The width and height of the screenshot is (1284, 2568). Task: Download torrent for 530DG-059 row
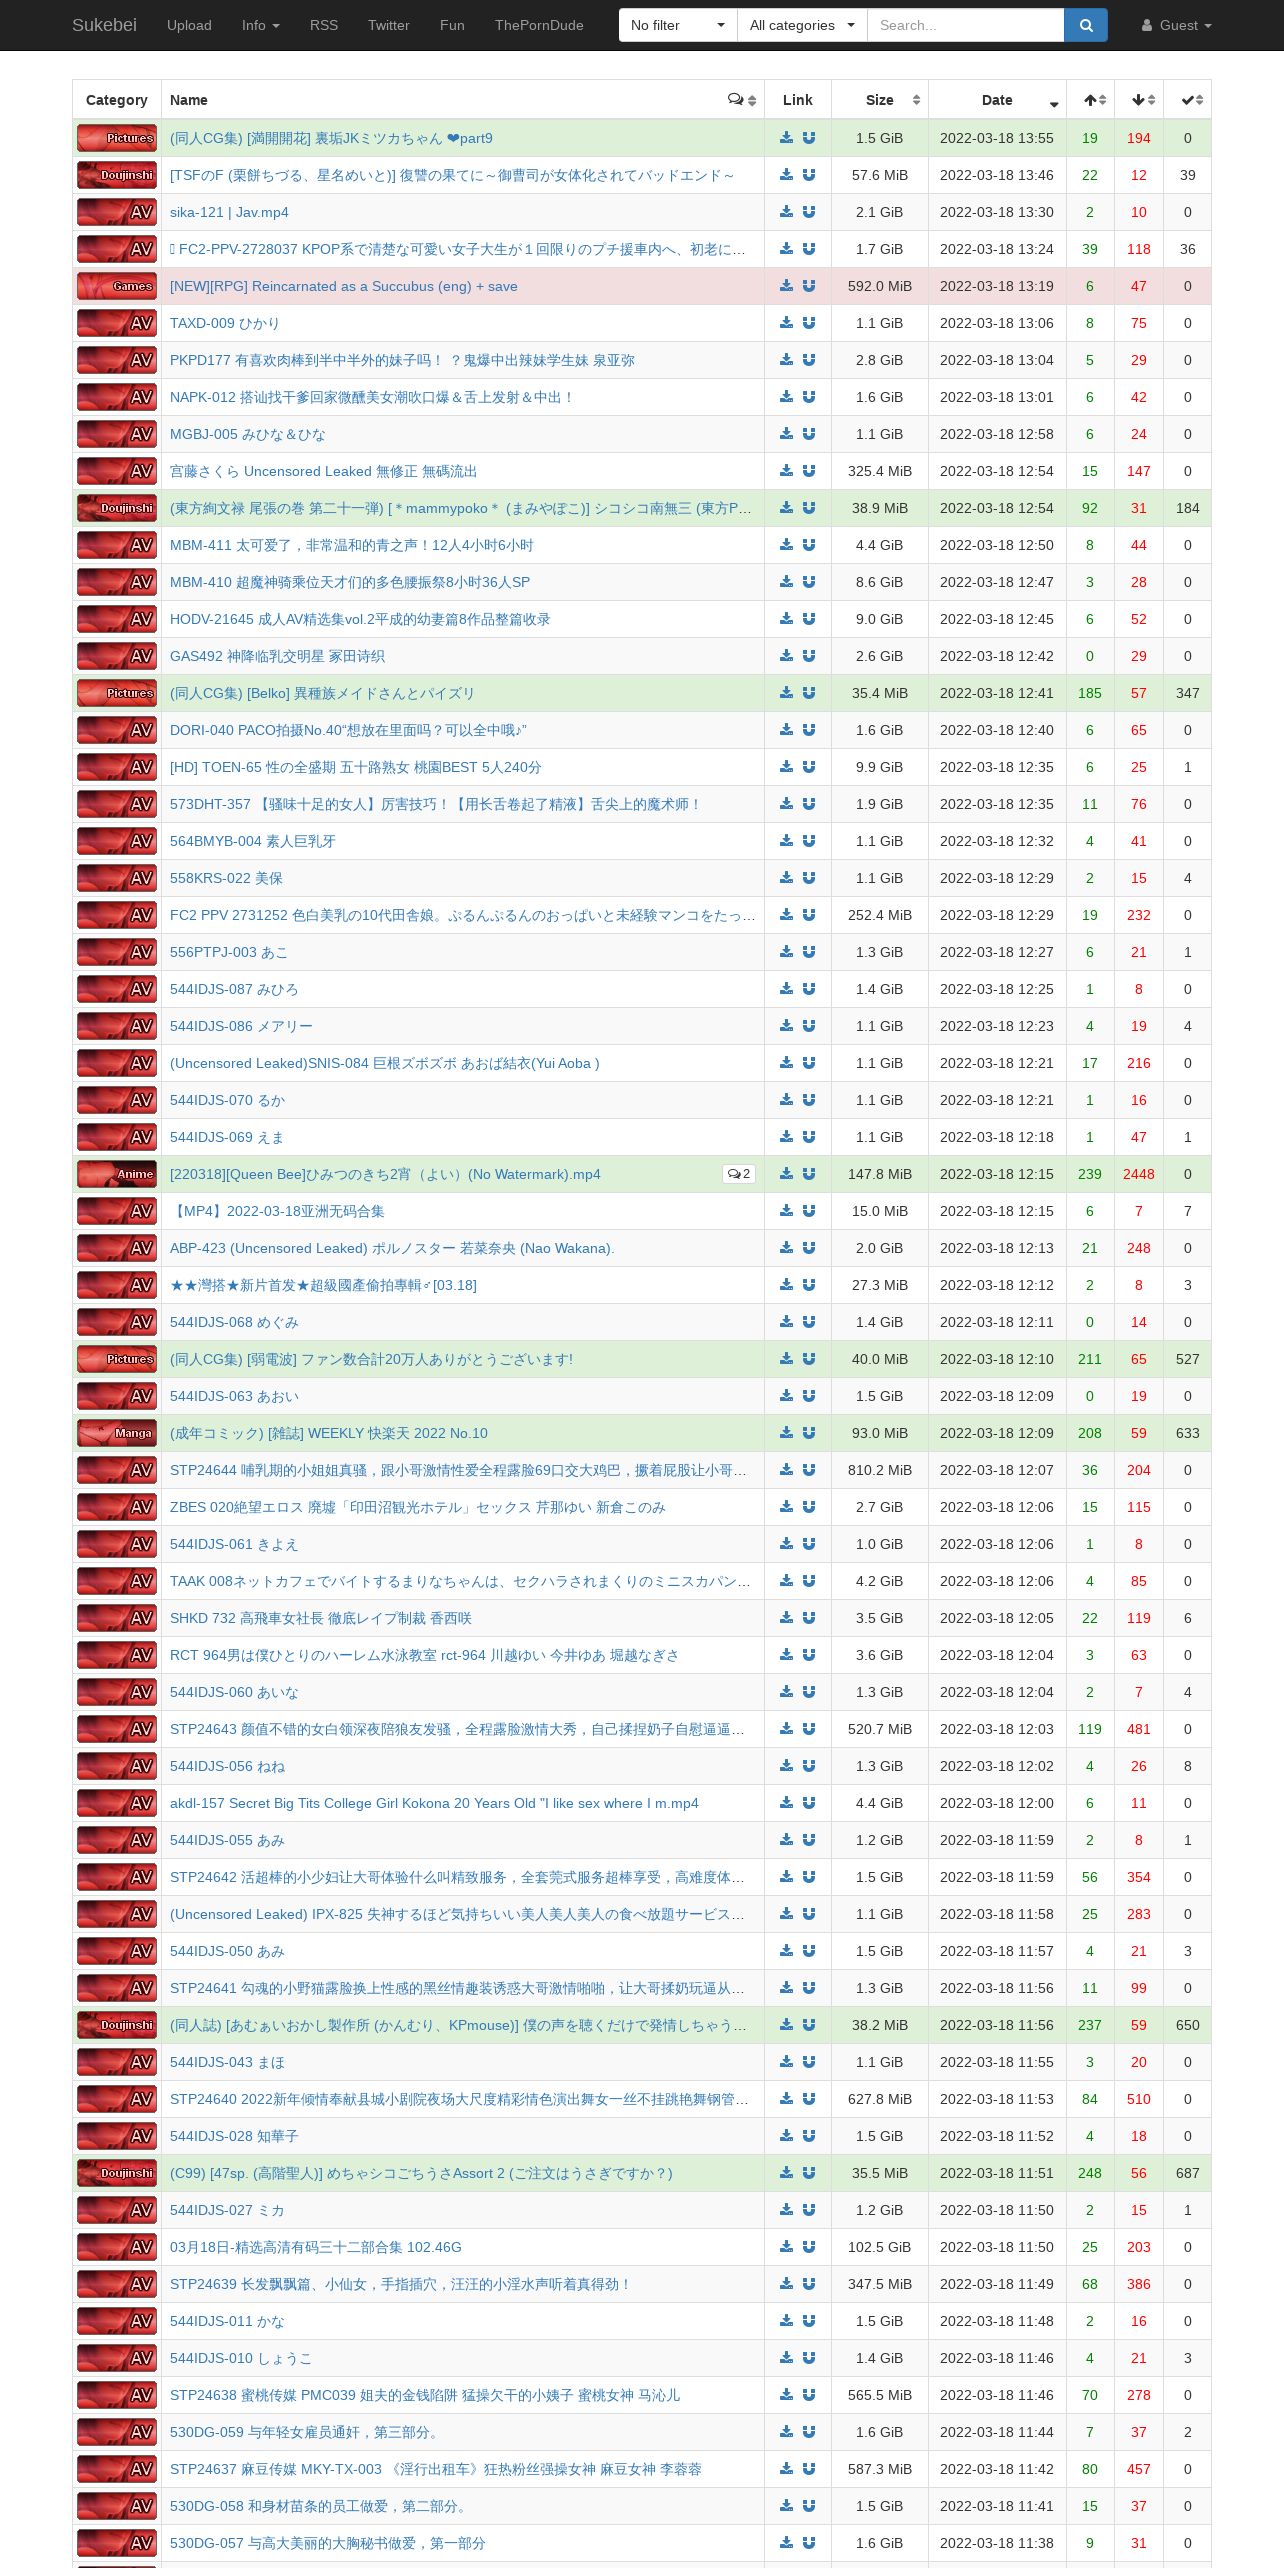[787, 2432]
